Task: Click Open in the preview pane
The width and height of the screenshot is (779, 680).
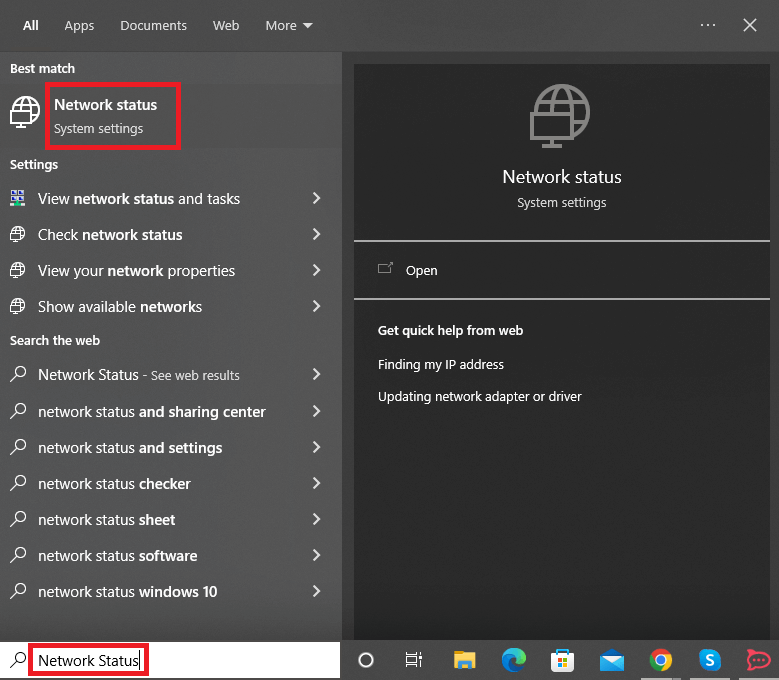Action: tap(421, 270)
